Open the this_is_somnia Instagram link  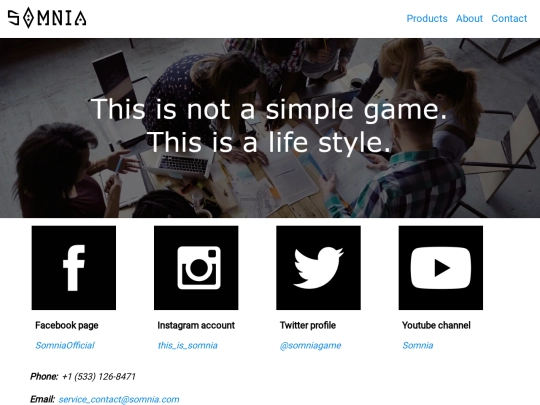pos(188,345)
